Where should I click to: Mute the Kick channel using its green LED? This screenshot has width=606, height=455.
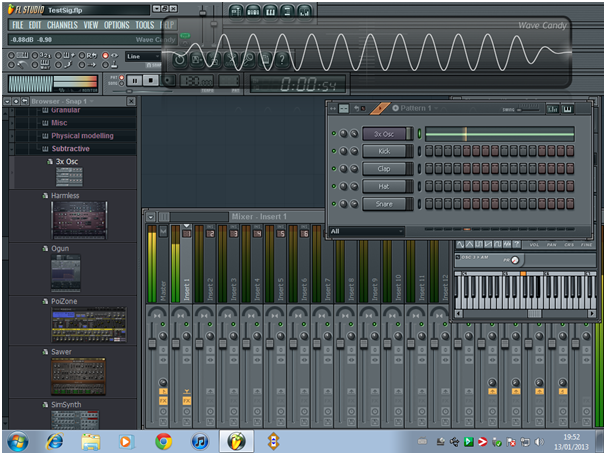point(333,151)
